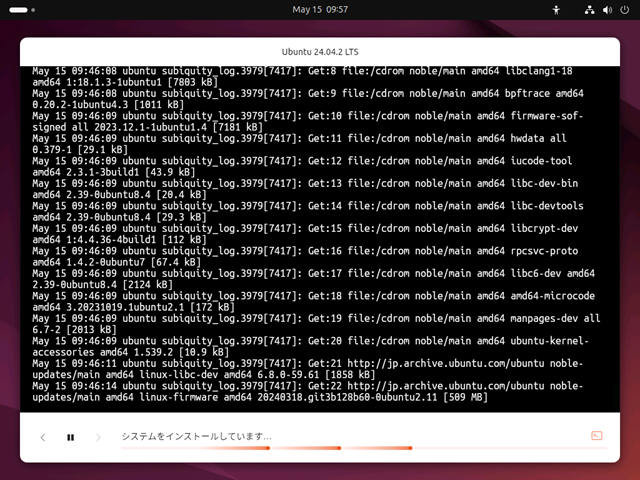Select the Get:11 hwdata log line
Image resolution: width=640 pixels, height=480 pixels.
click(x=300, y=144)
